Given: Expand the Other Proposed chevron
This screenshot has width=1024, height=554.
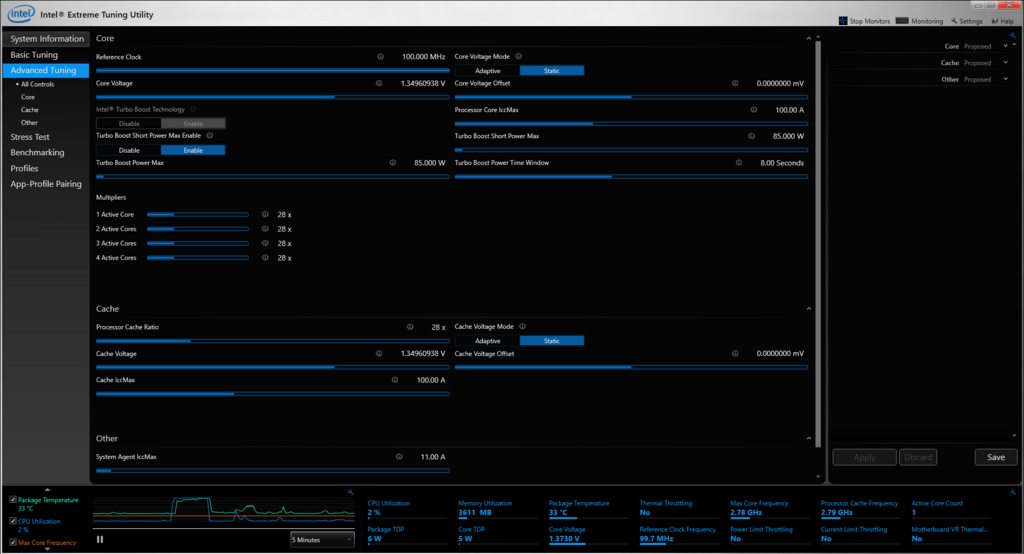Looking at the screenshot, I should point(1006,79).
